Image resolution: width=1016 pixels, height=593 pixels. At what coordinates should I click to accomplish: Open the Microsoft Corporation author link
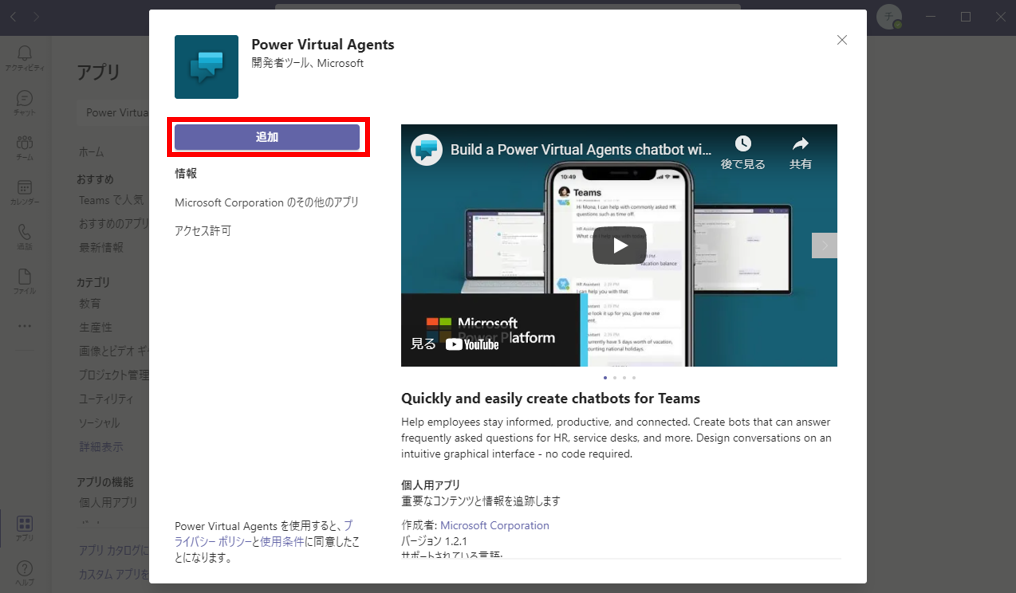click(494, 526)
